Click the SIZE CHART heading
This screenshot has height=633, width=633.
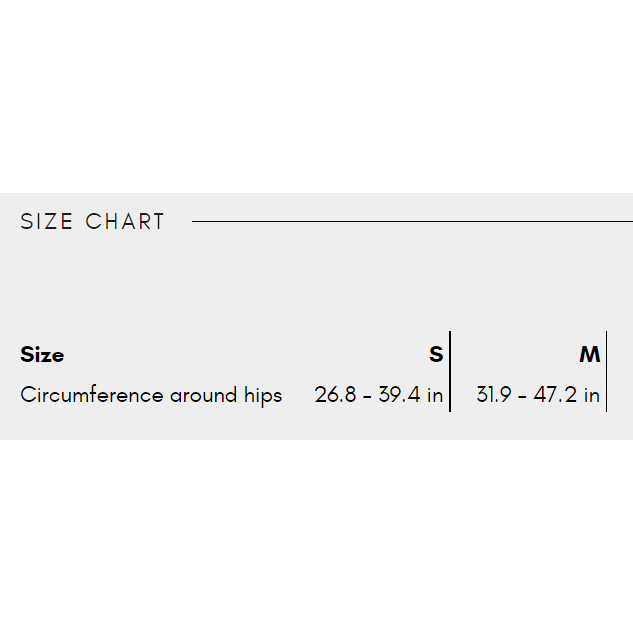(x=92, y=222)
